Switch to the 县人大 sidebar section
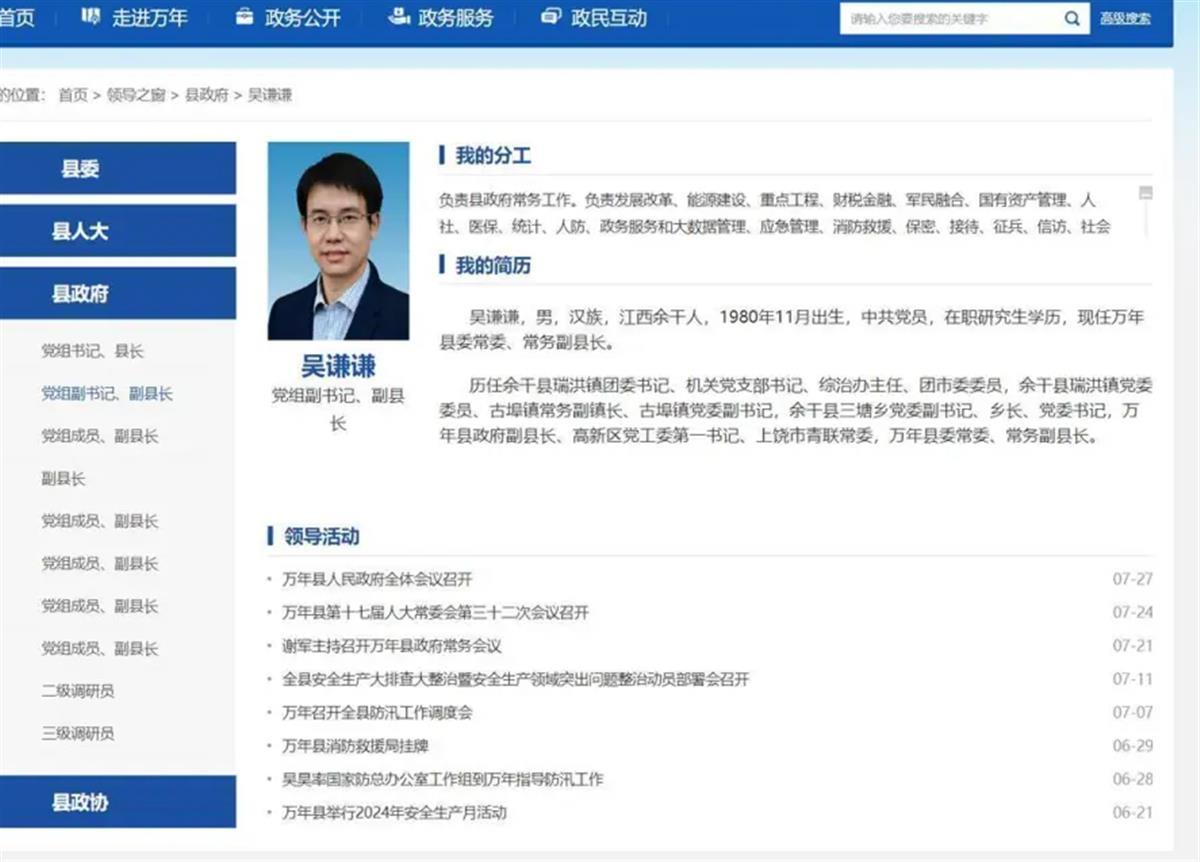 (119, 230)
